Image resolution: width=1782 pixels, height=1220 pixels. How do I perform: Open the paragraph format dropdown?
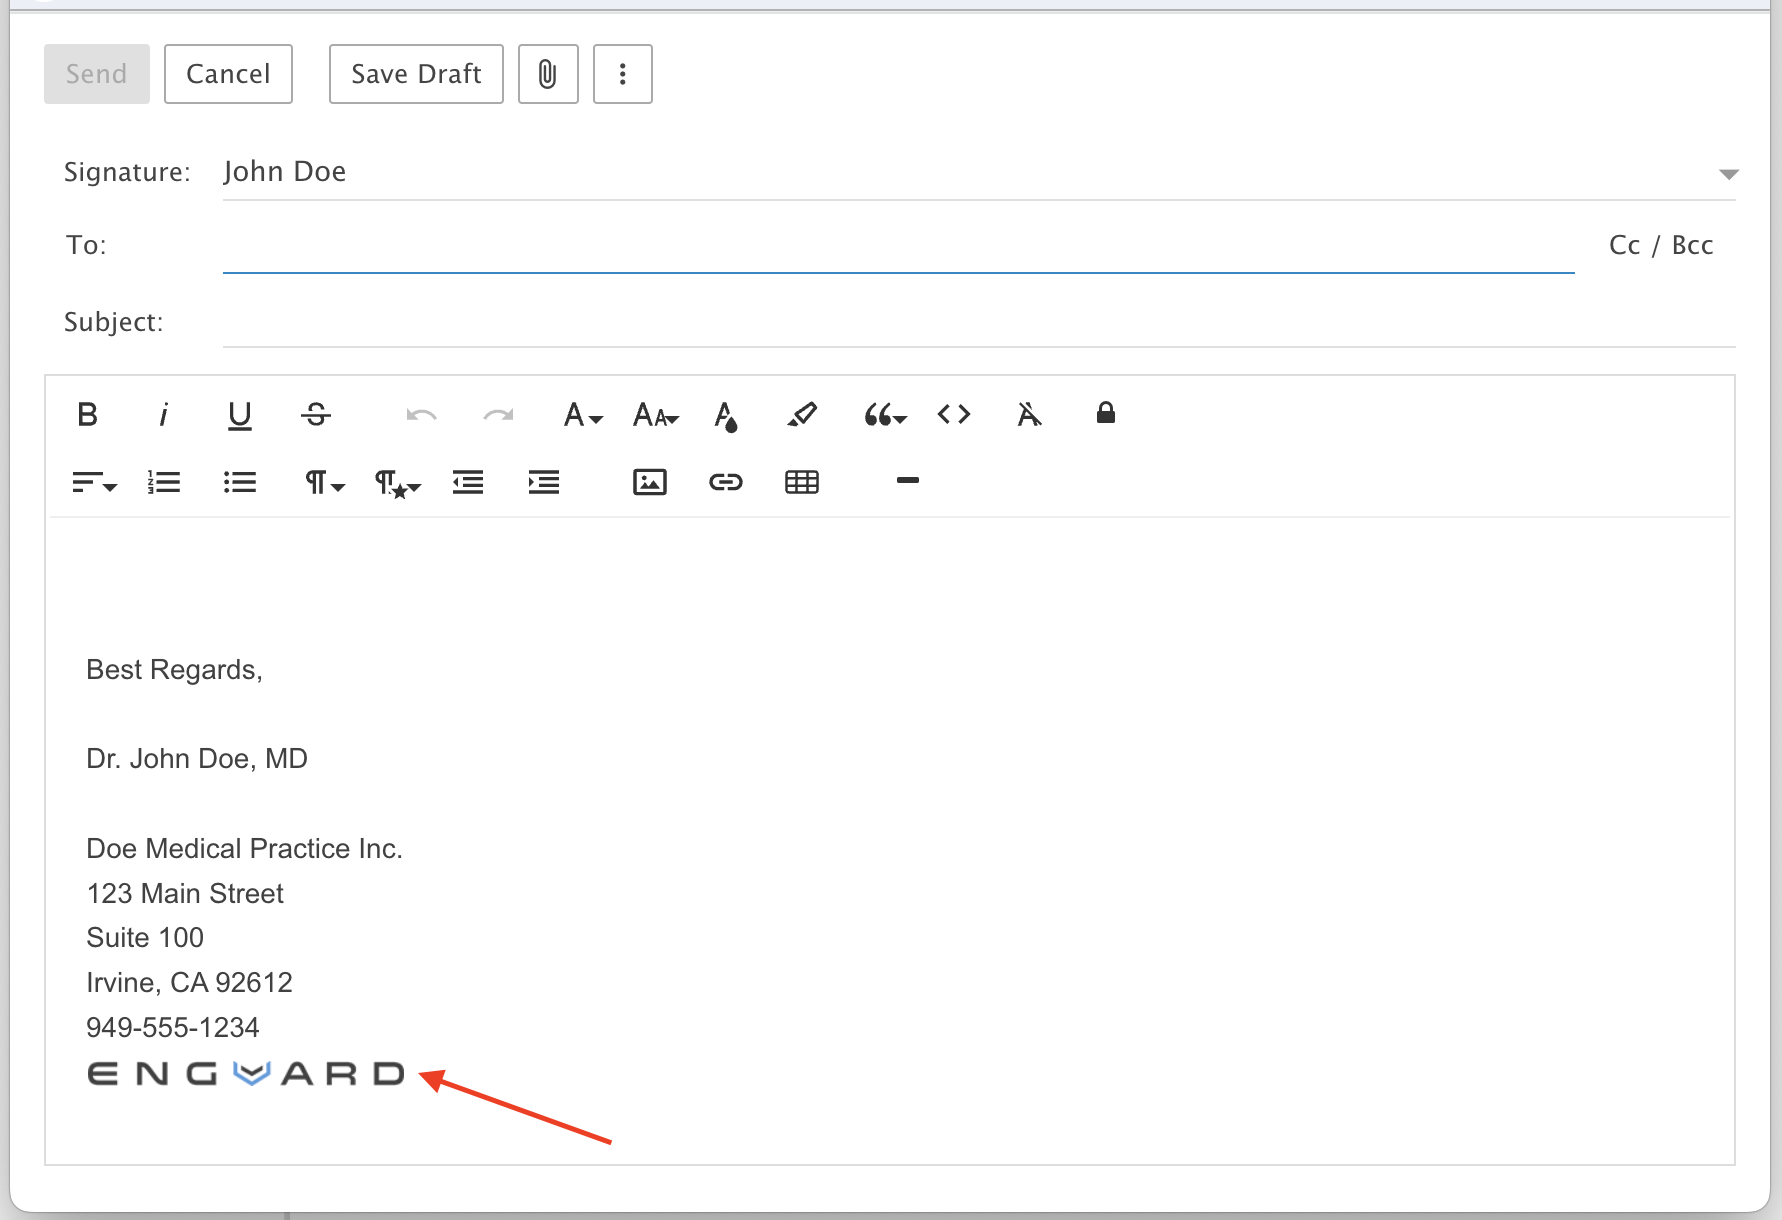tap(324, 483)
